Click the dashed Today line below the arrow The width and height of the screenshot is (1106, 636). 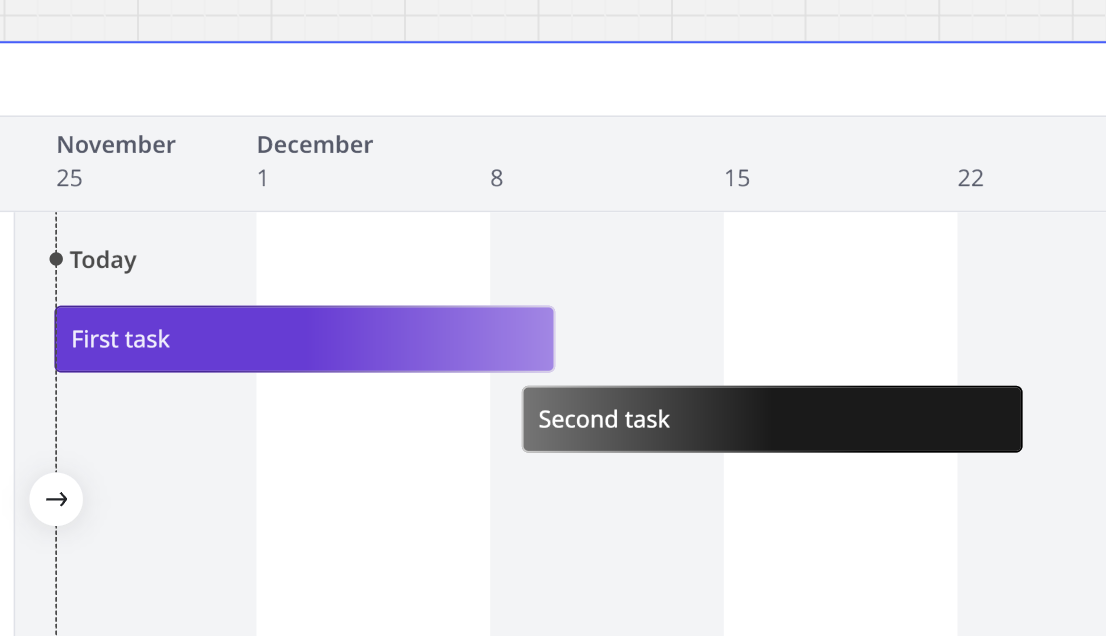pos(56,580)
